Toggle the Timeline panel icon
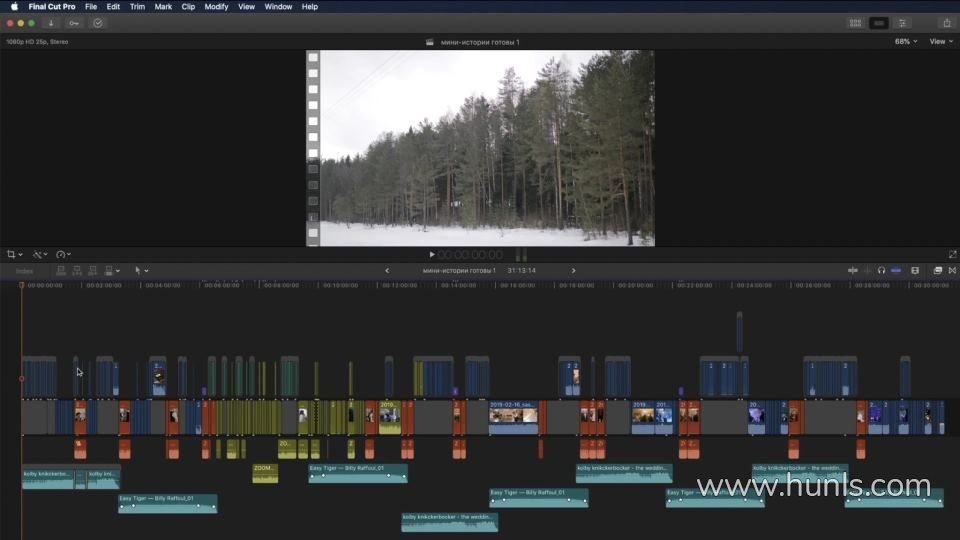Image resolution: width=960 pixels, height=540 pixels. pos(879,23)
